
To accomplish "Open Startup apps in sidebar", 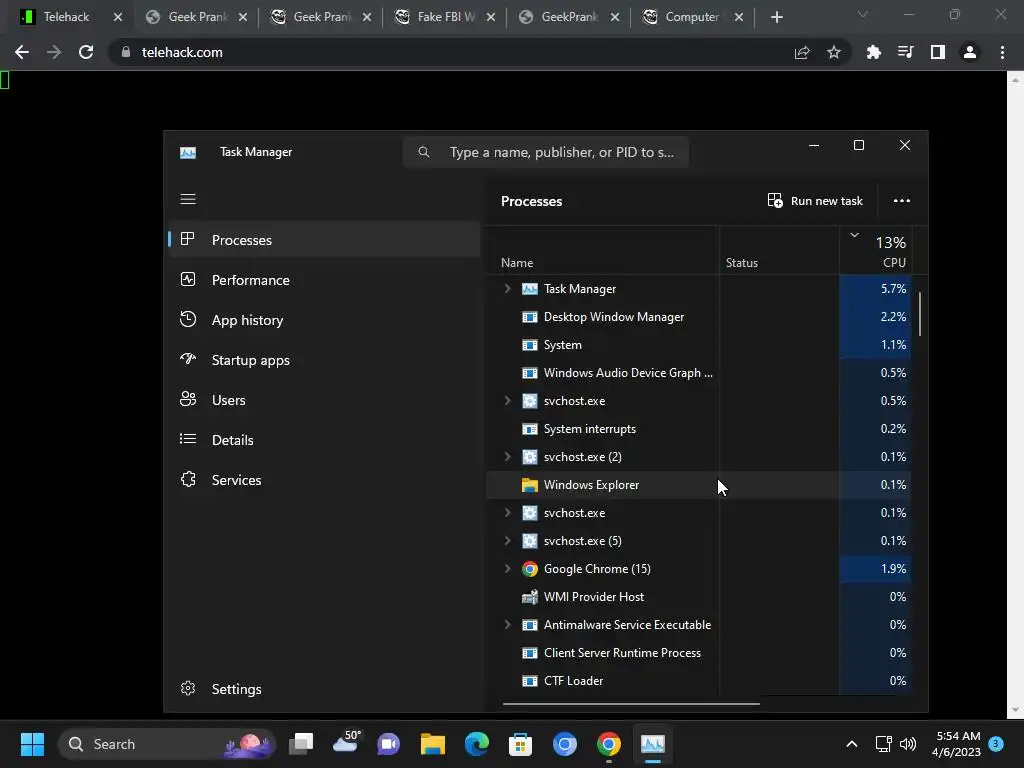I will (325, 360).
